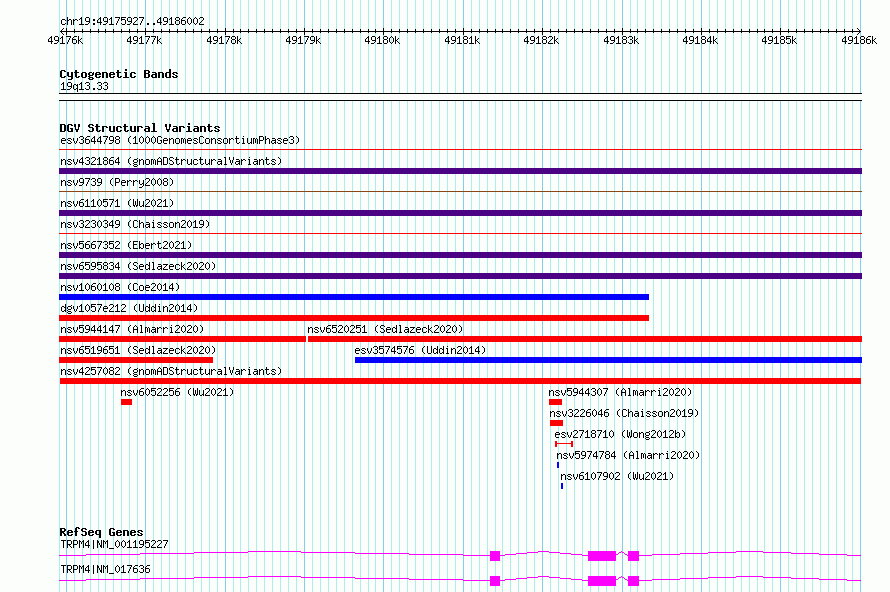Screen dimensions: 890x592
Task: Select the nsv6519651 (Sedlazeck2020) red bar
Action: (136, 360)
